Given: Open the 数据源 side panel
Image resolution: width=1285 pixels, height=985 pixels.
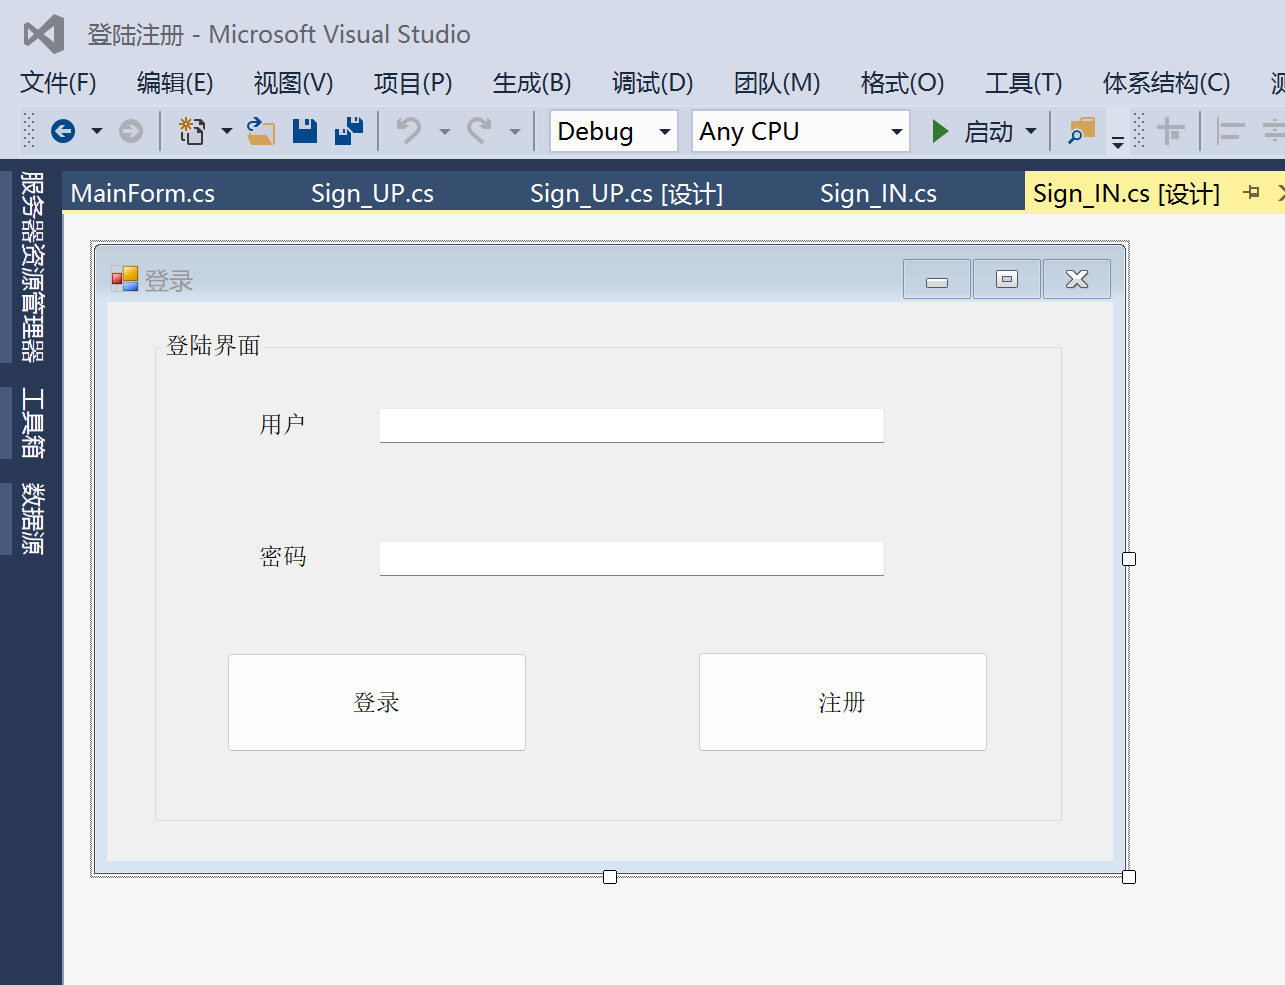Looking at the screenshot, I should 32,519.
